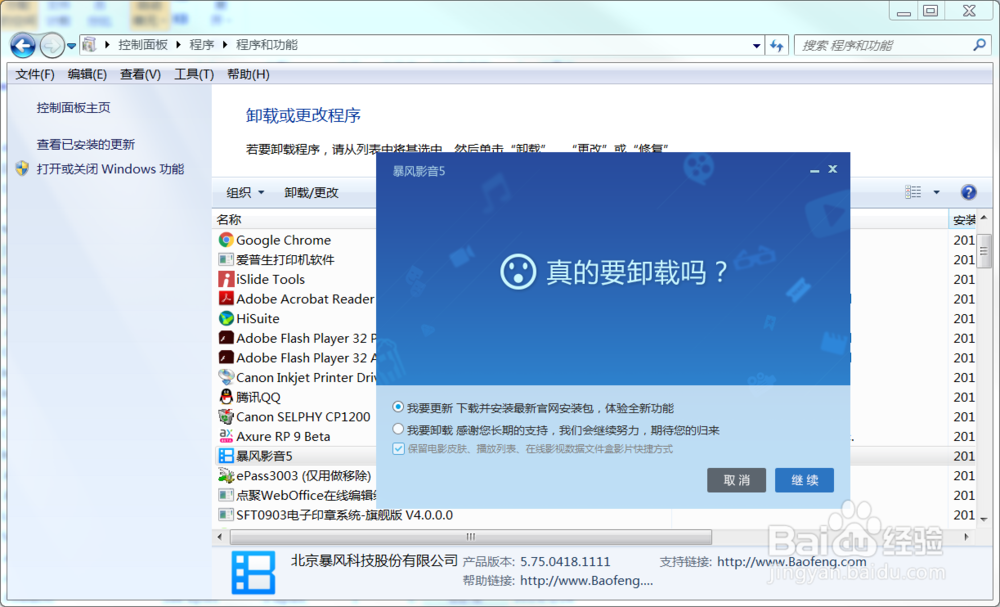Click the Canon SELPHY CP1200 icon
Image resolution: width=1000 pixels, height=607 pixels.
[x=226, y=416]
